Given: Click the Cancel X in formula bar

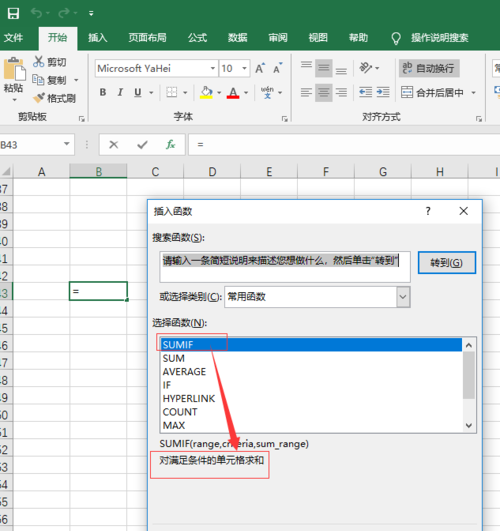Looking at the screenshot, I should click(113, 145).
